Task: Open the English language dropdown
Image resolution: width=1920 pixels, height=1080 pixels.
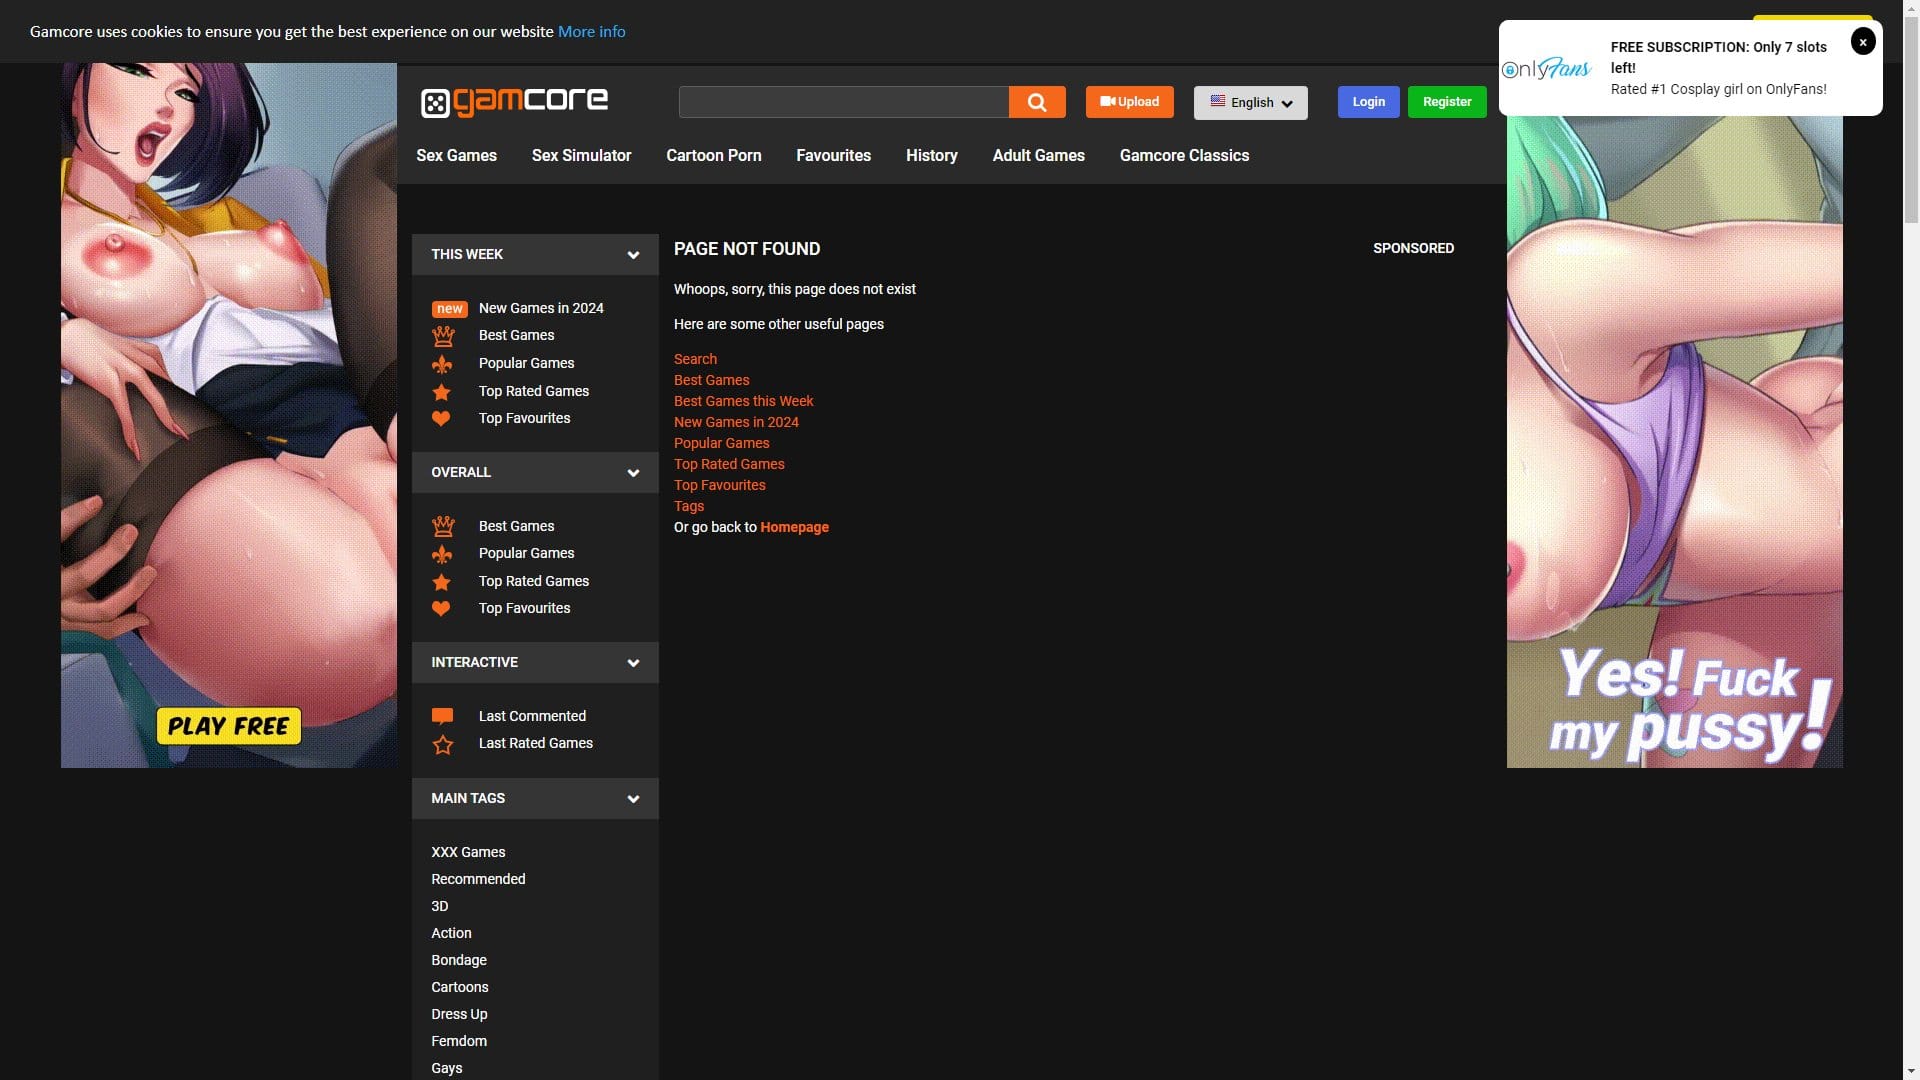Action: point(1250,102)
